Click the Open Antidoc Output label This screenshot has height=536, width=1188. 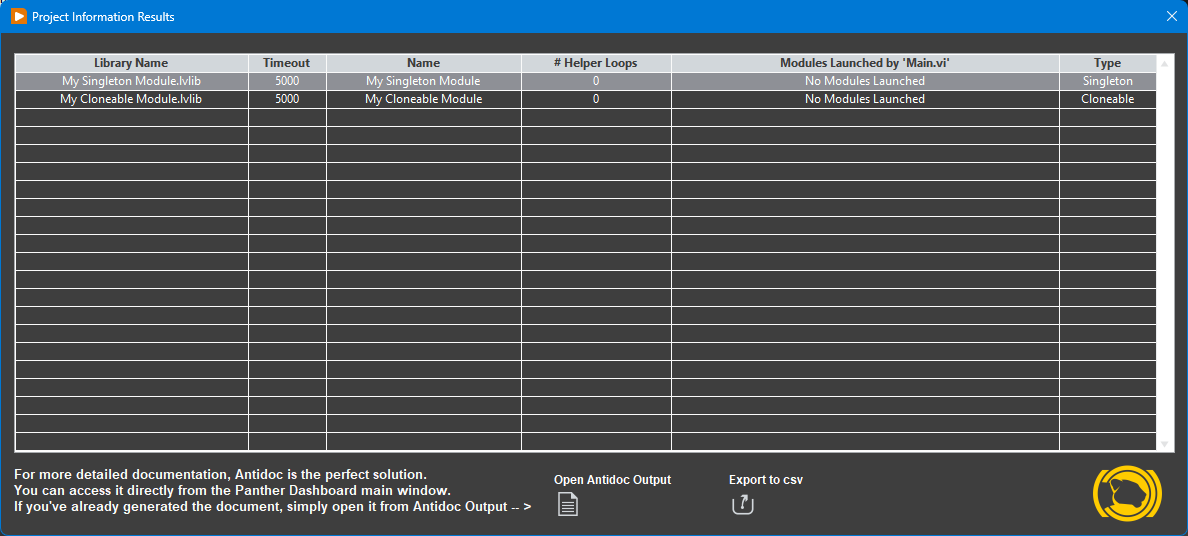click(612, 480)
